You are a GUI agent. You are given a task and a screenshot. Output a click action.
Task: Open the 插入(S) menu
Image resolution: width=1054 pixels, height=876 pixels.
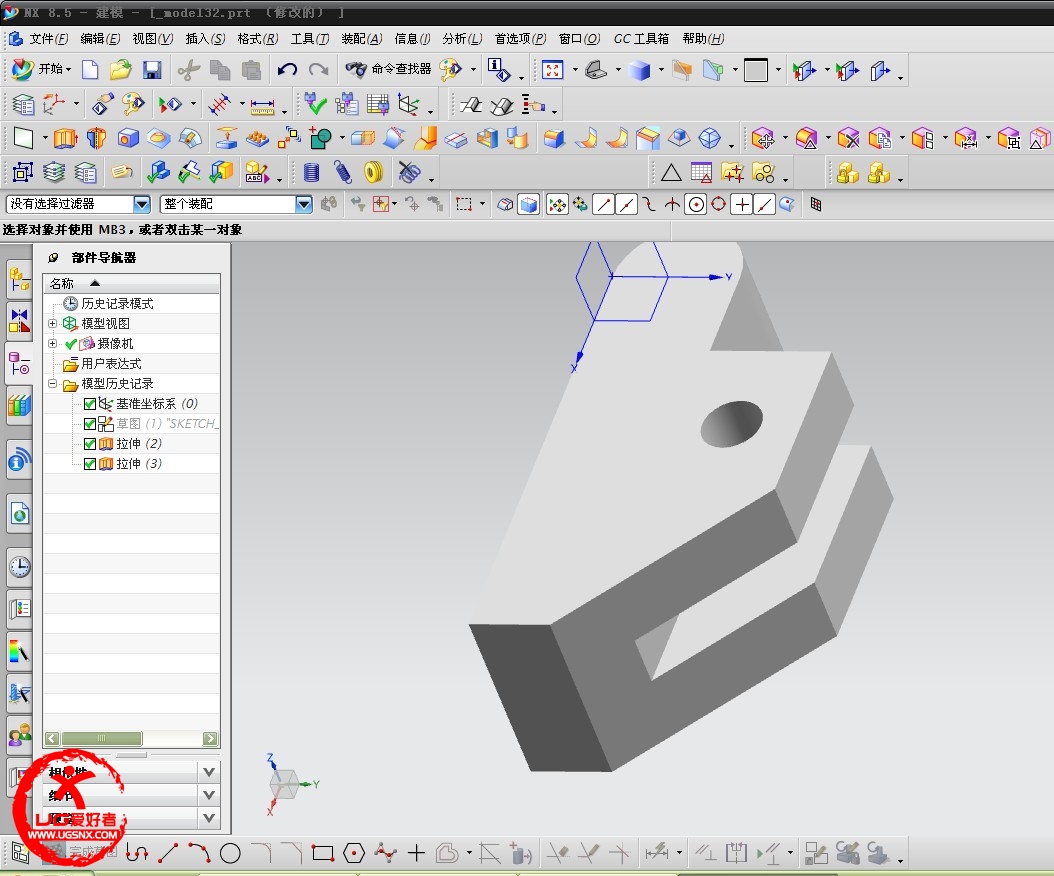[205, 39]
